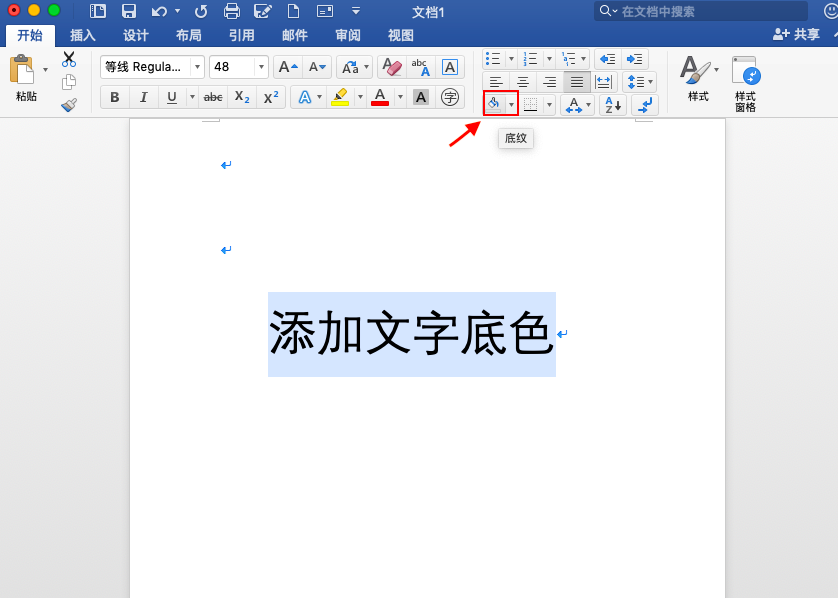Open the 样式 styles gallery

[699, 78]
